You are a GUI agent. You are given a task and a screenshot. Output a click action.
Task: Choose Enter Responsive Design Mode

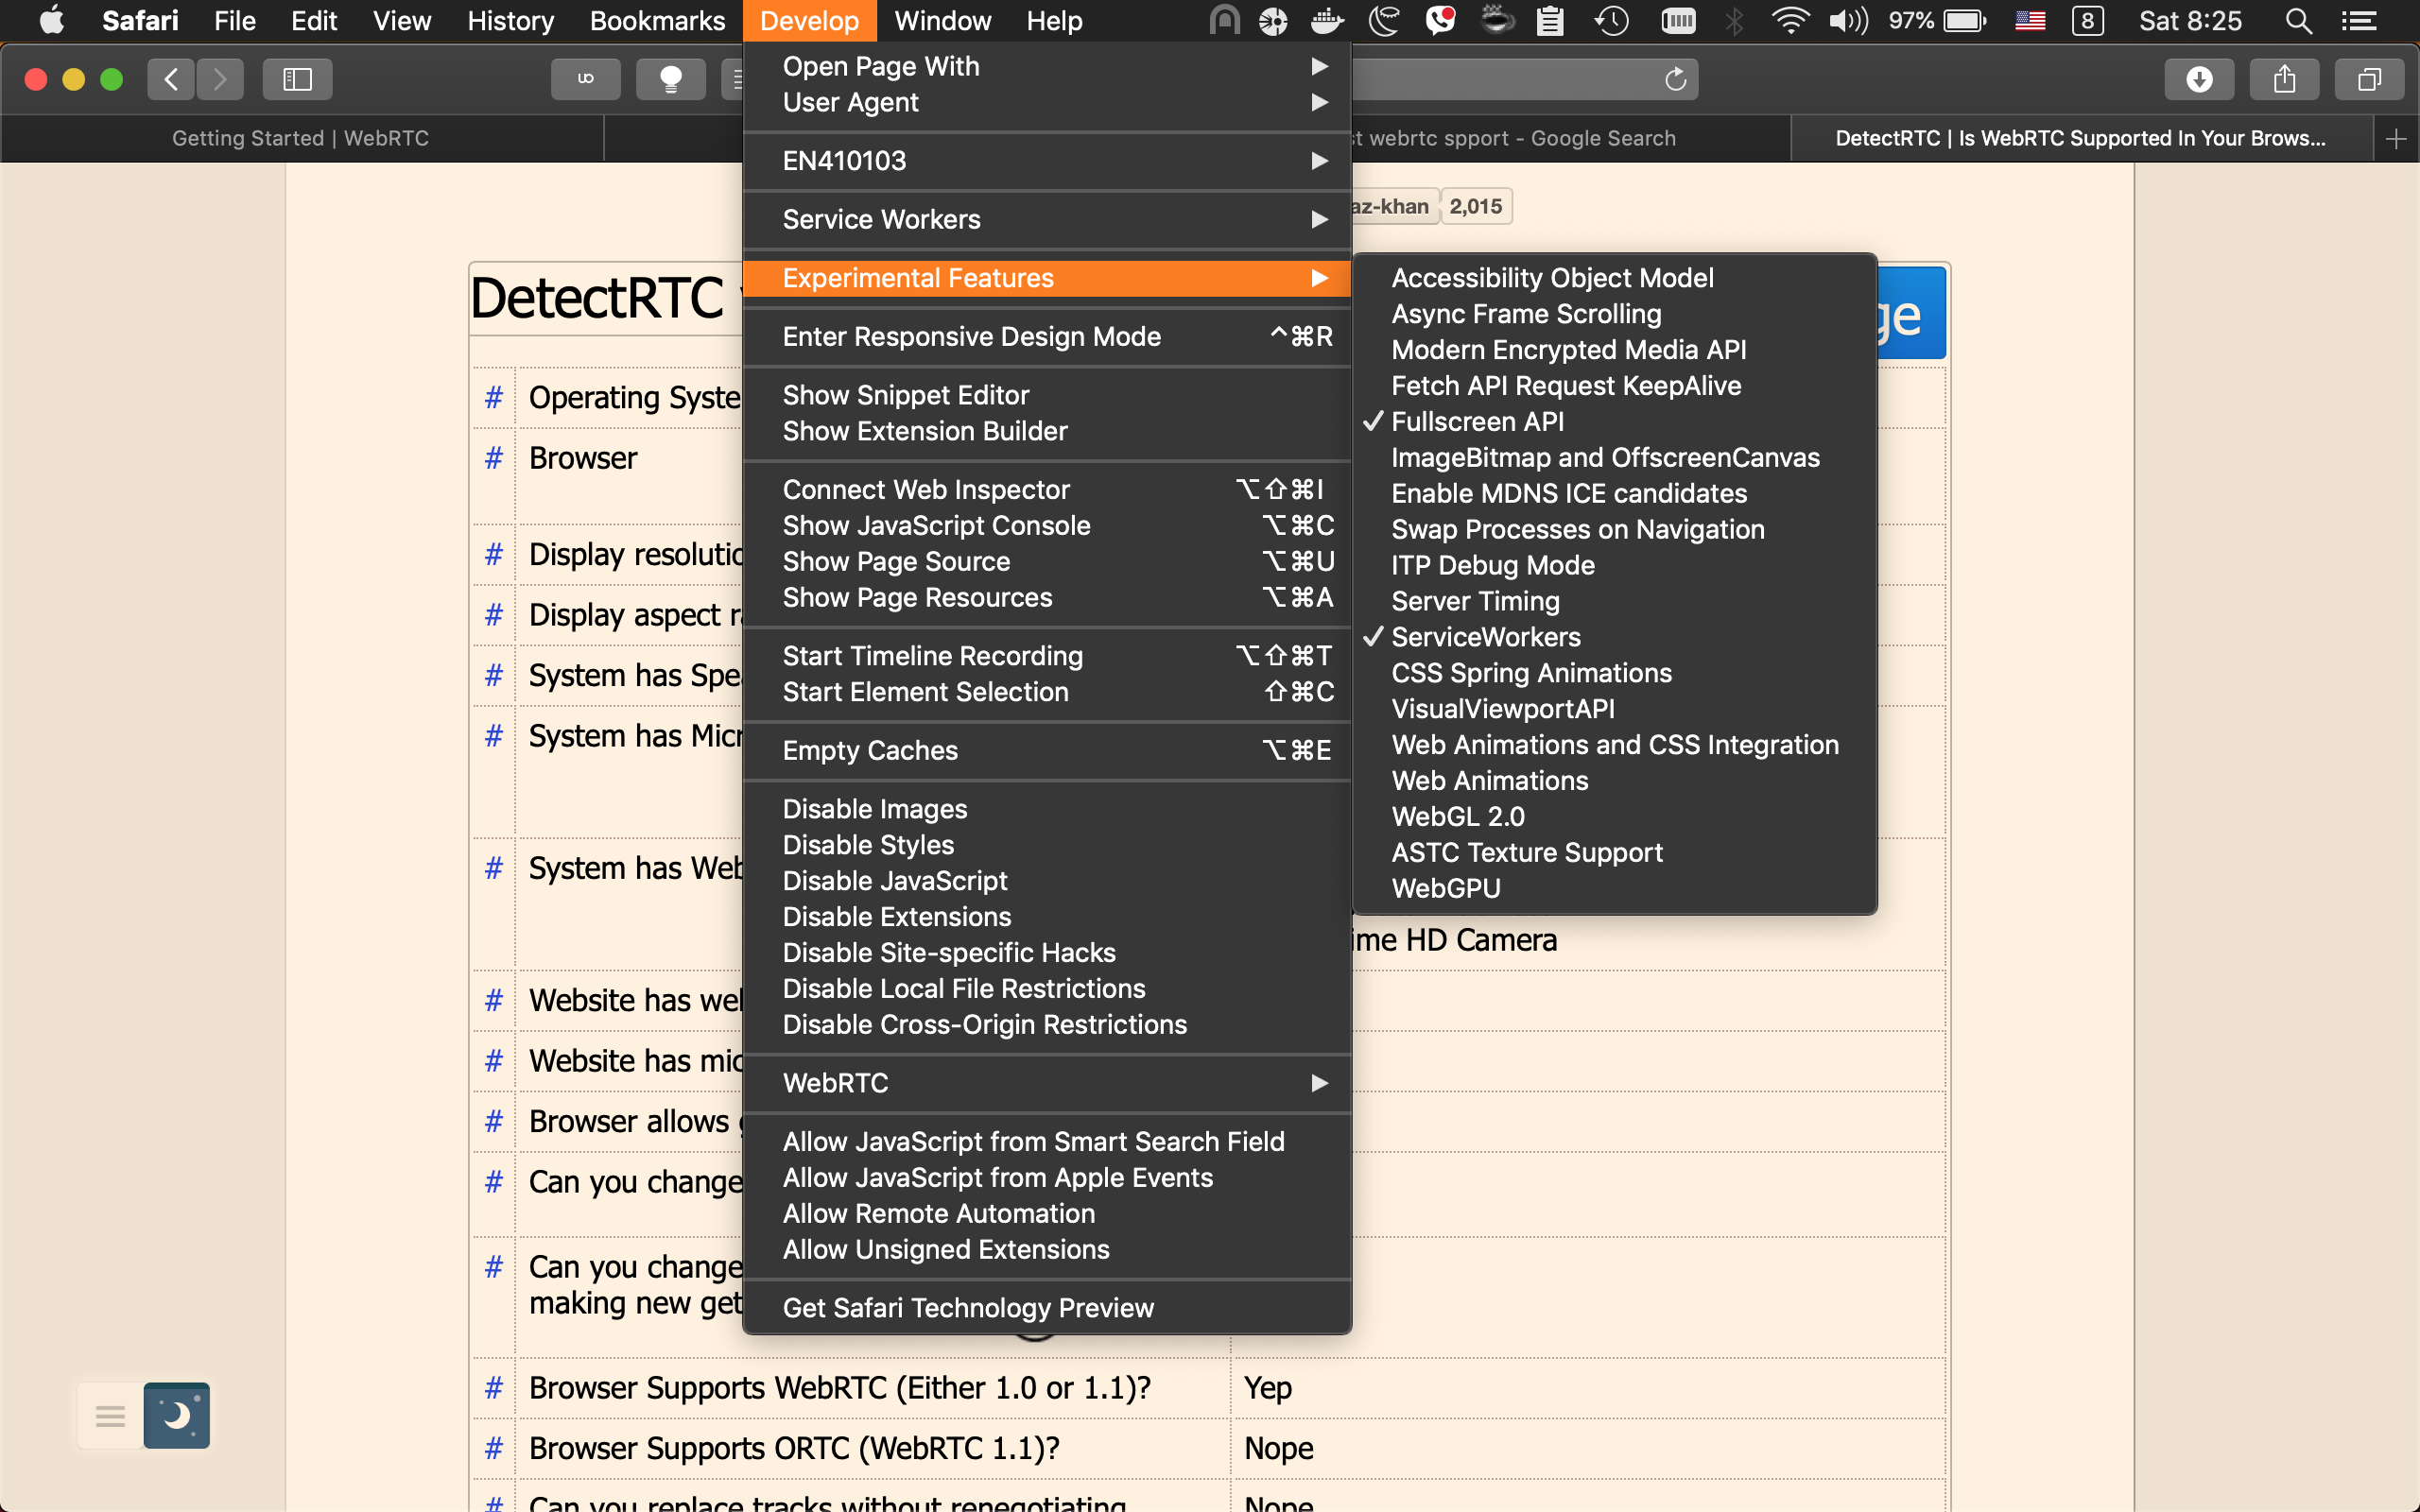pyautogui.click(x=1047, y=337)
